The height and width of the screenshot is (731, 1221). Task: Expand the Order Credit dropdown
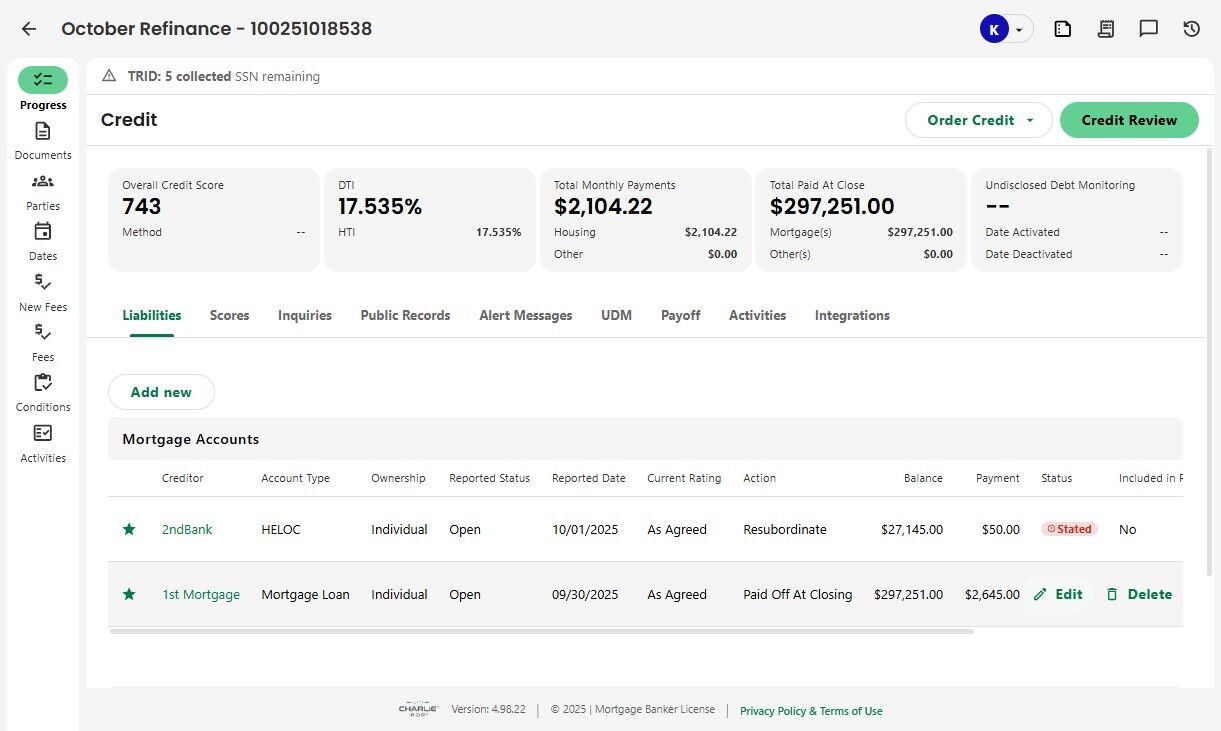[x=978, y=120]
